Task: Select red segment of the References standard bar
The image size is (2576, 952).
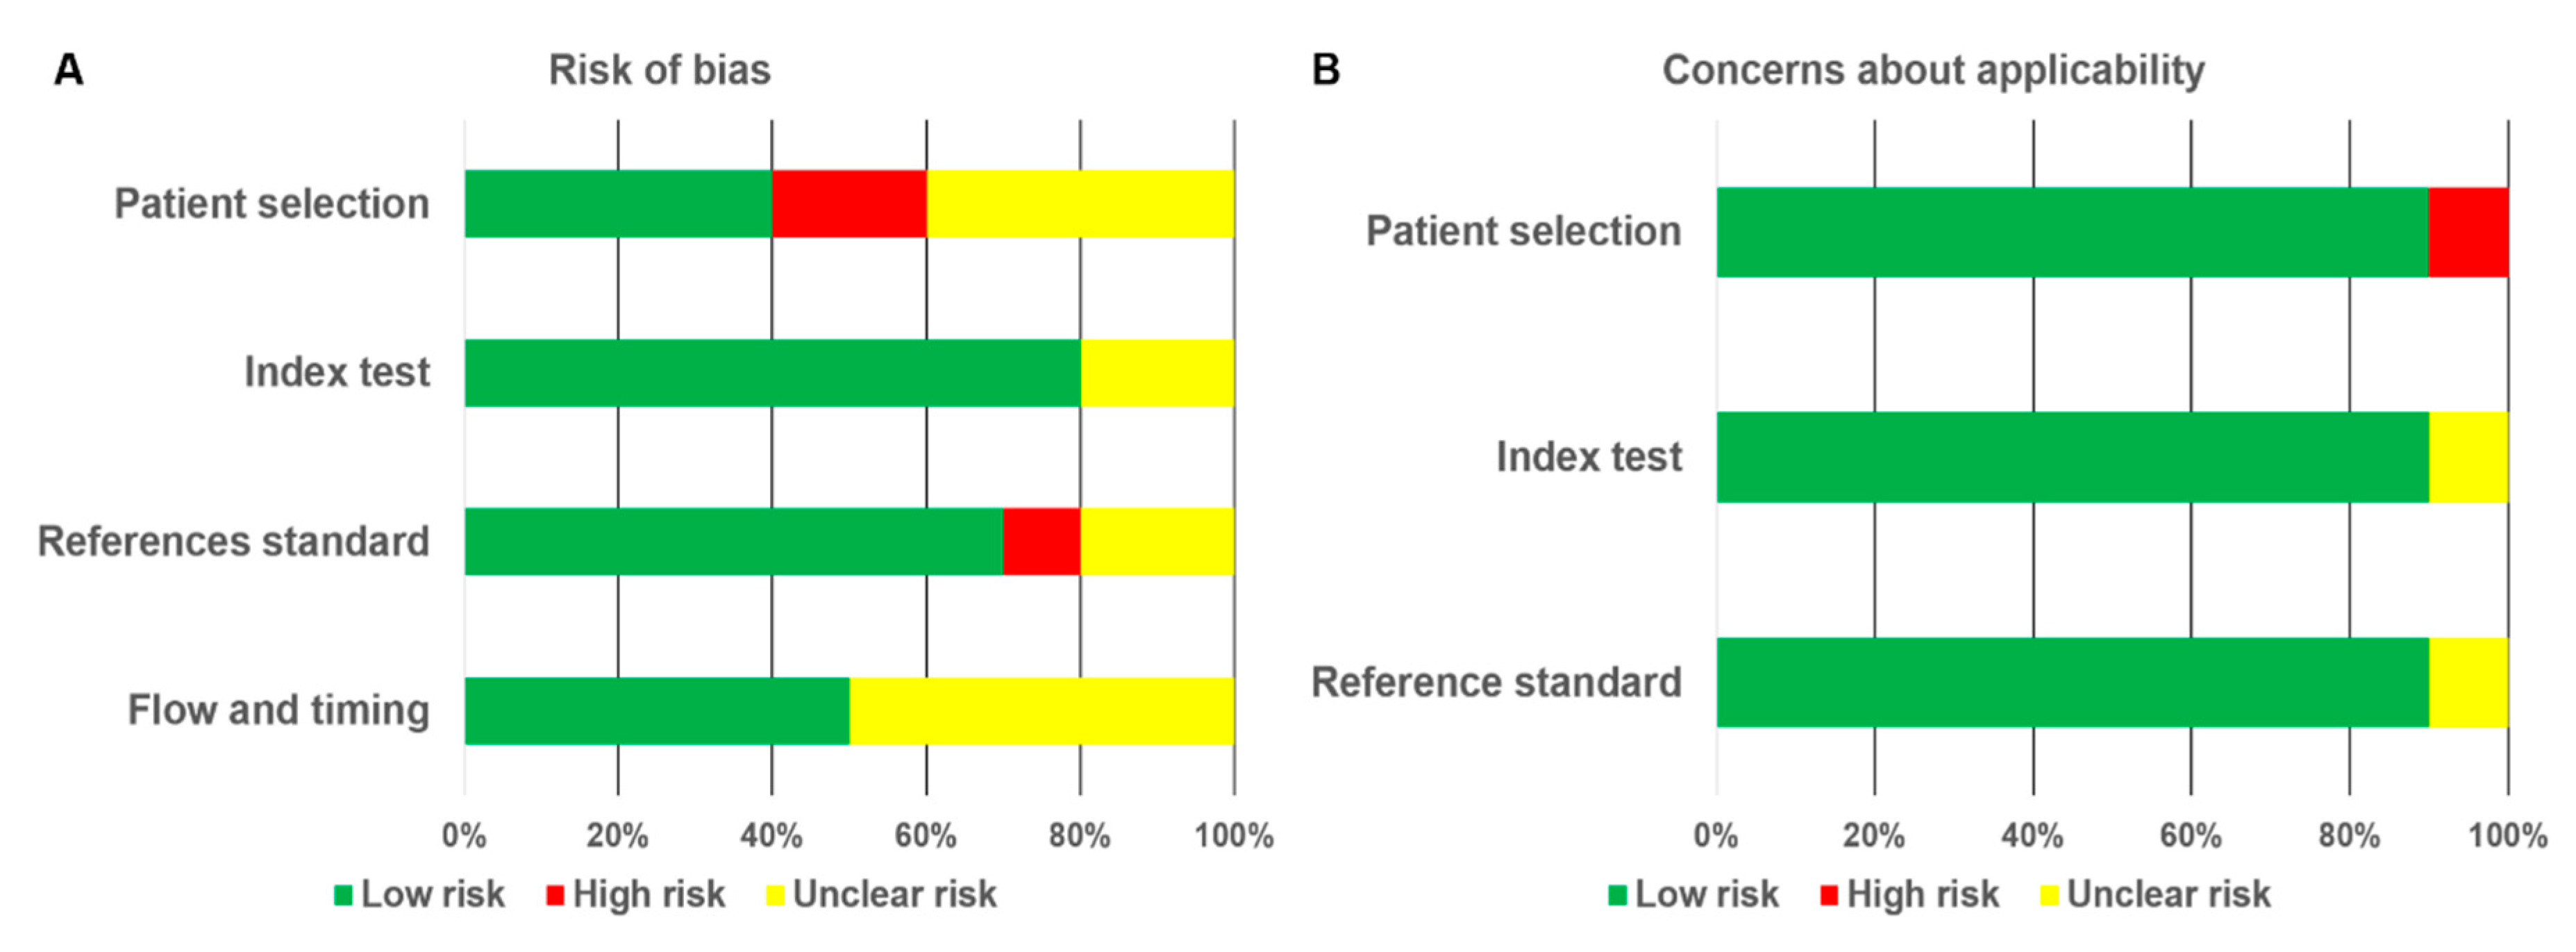Action: 1041,542
